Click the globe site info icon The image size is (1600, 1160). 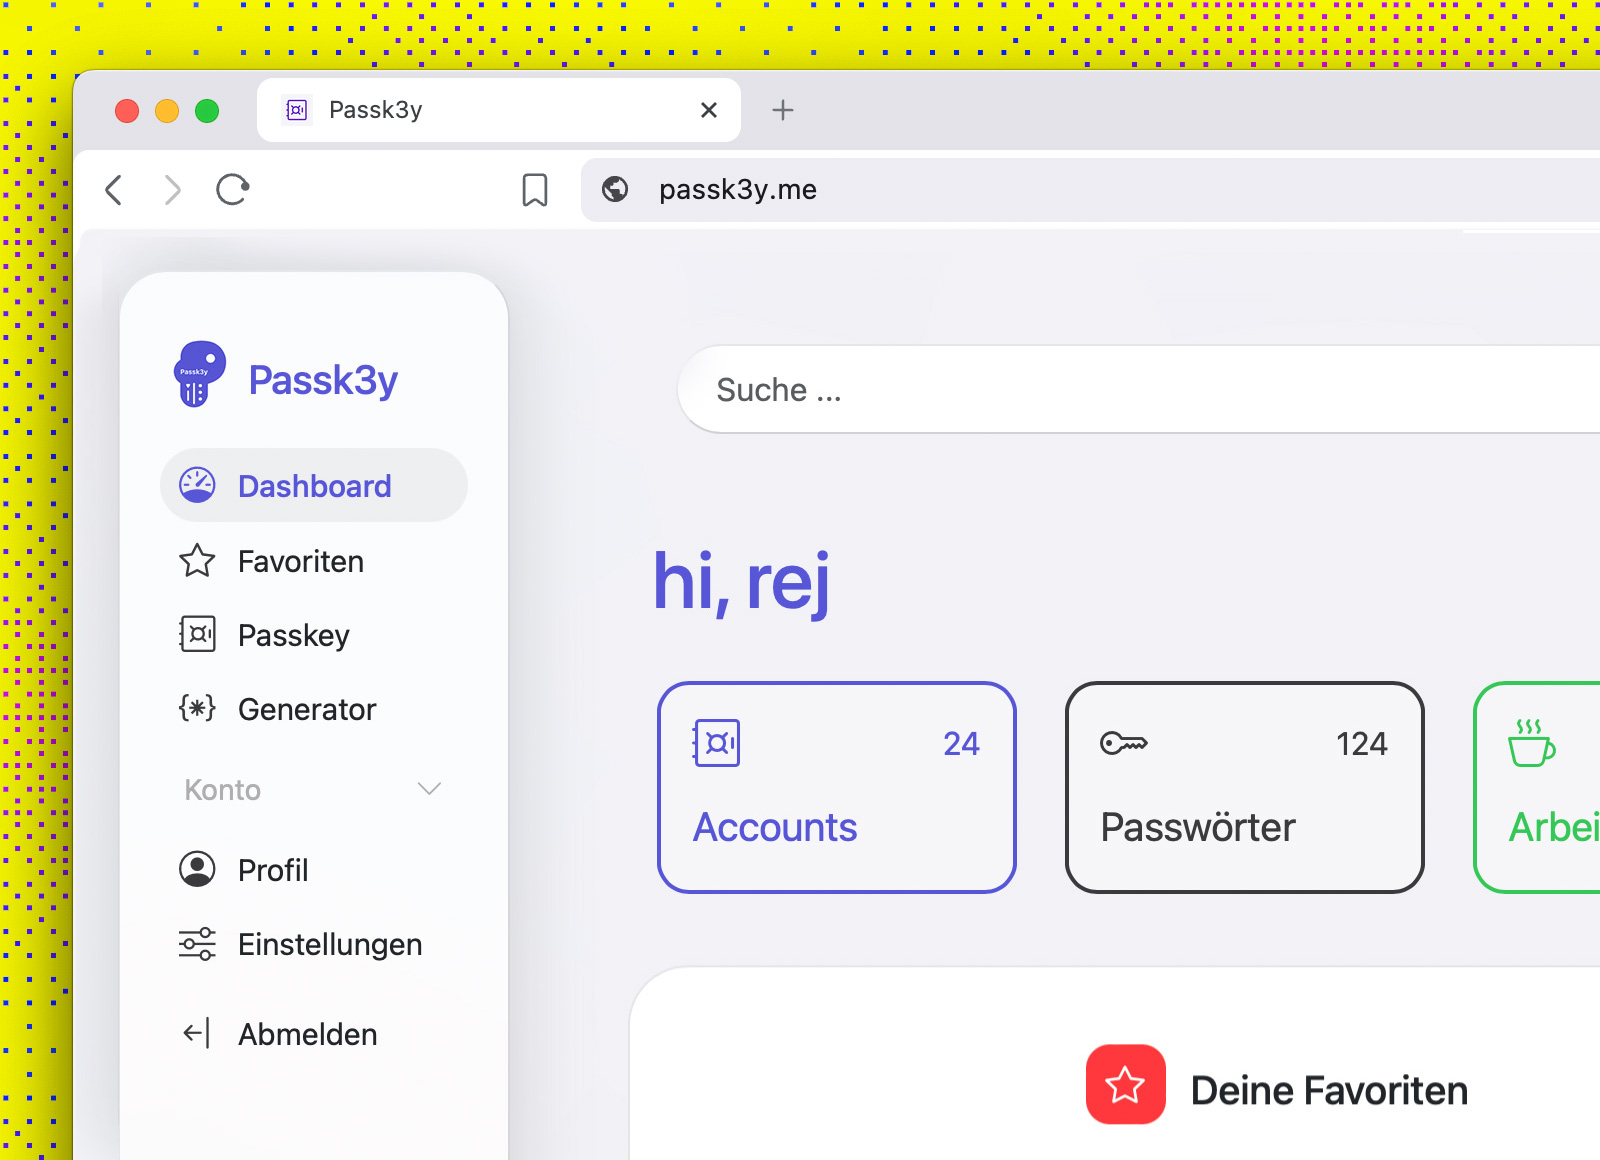point(615,189)
